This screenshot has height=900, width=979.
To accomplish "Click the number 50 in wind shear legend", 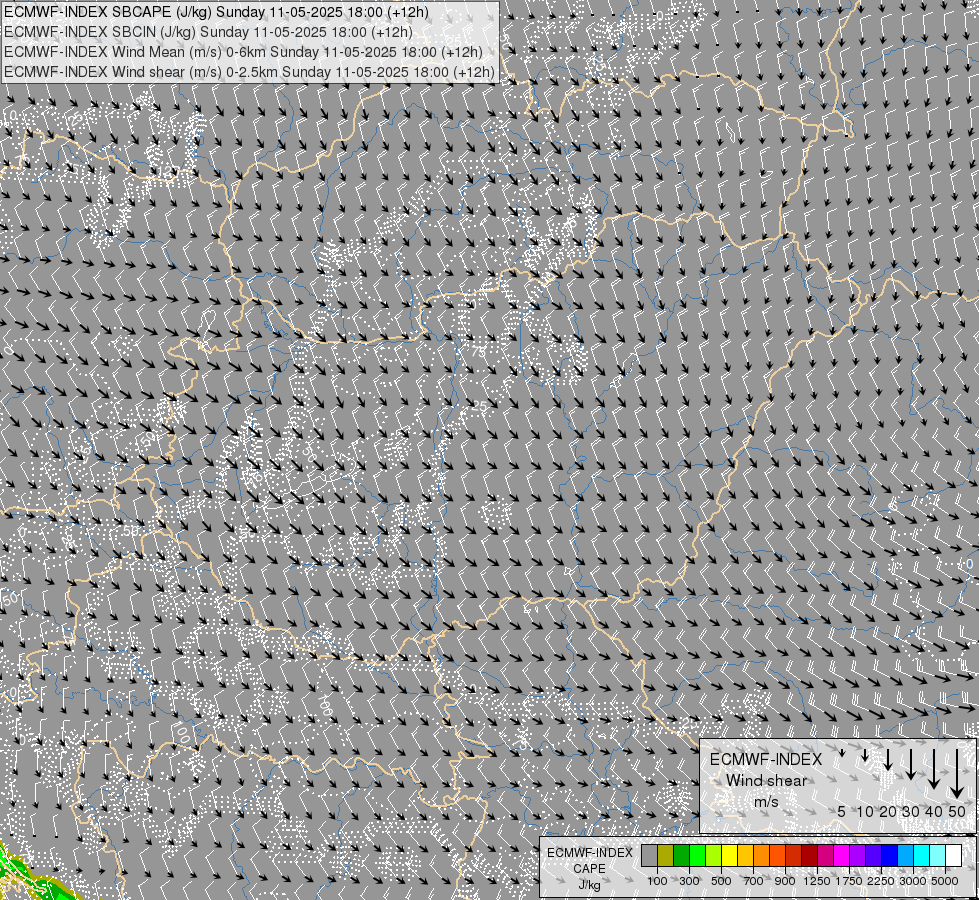I will [x=957, y=812].
